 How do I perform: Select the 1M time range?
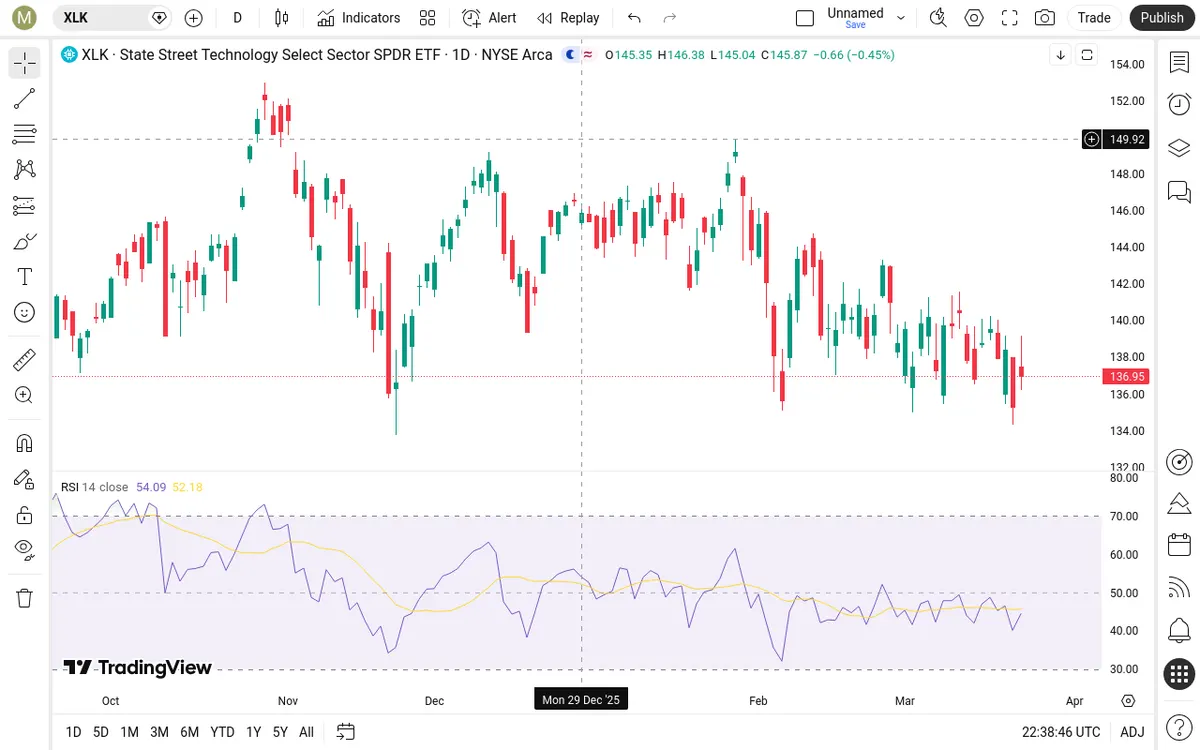coord(129,732)
